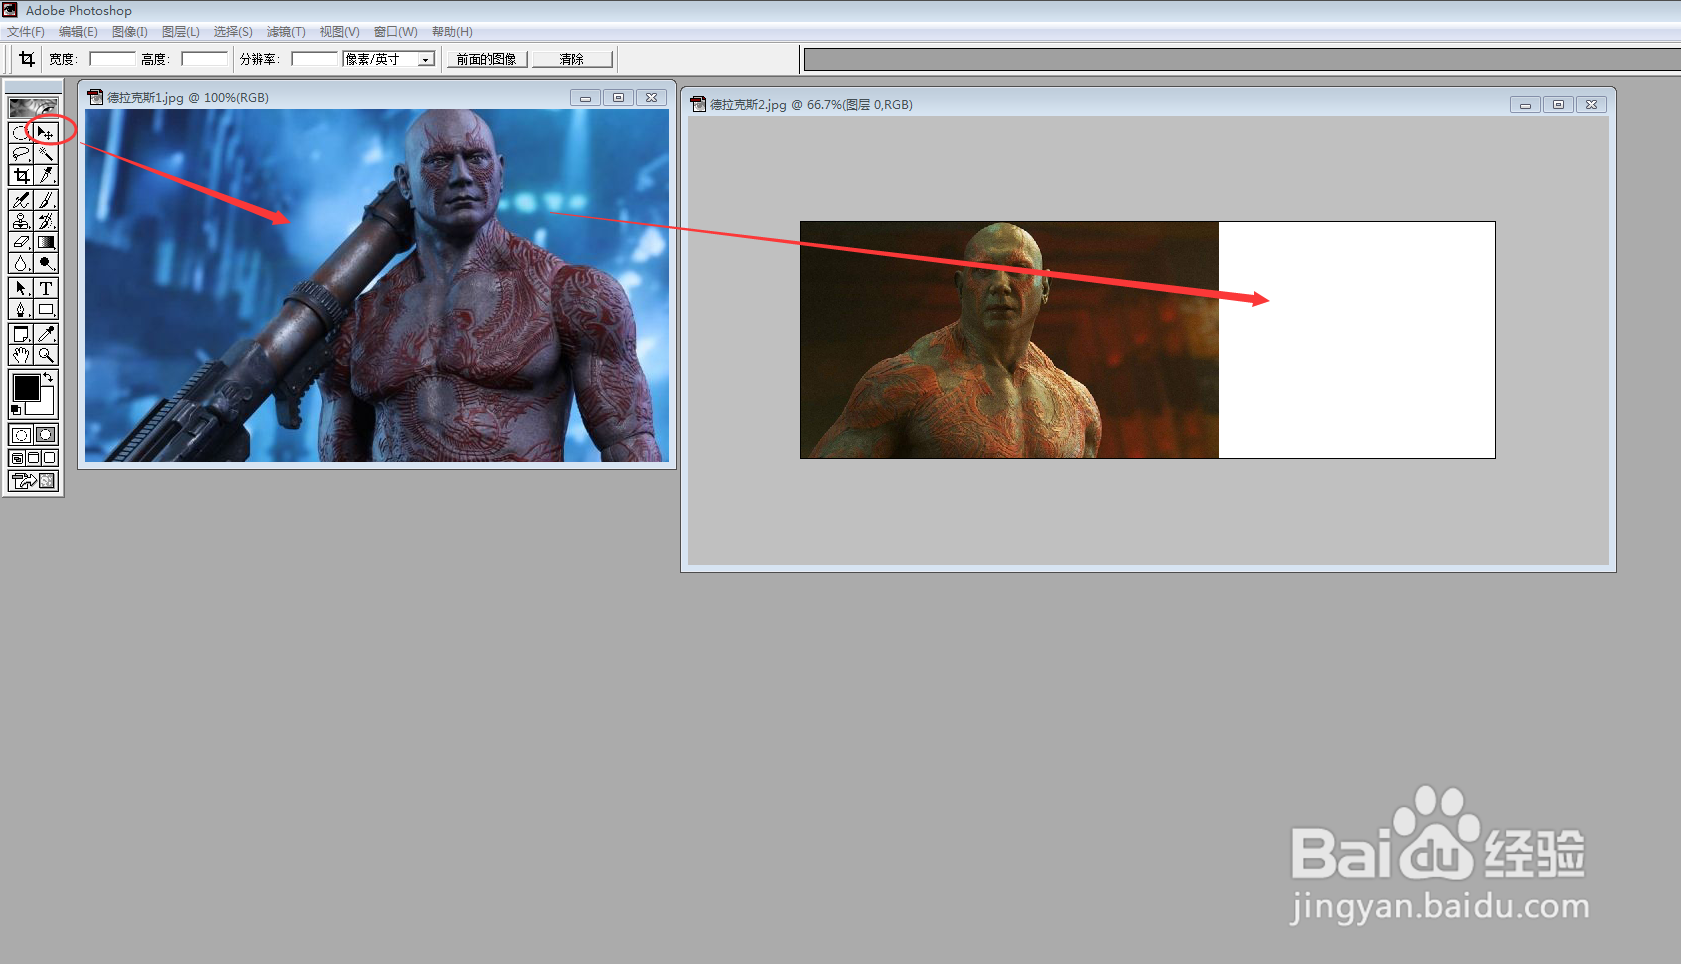Screen dimensions: 1681x964
Task: Select the Gradient tool
Action: pos(45,242)
